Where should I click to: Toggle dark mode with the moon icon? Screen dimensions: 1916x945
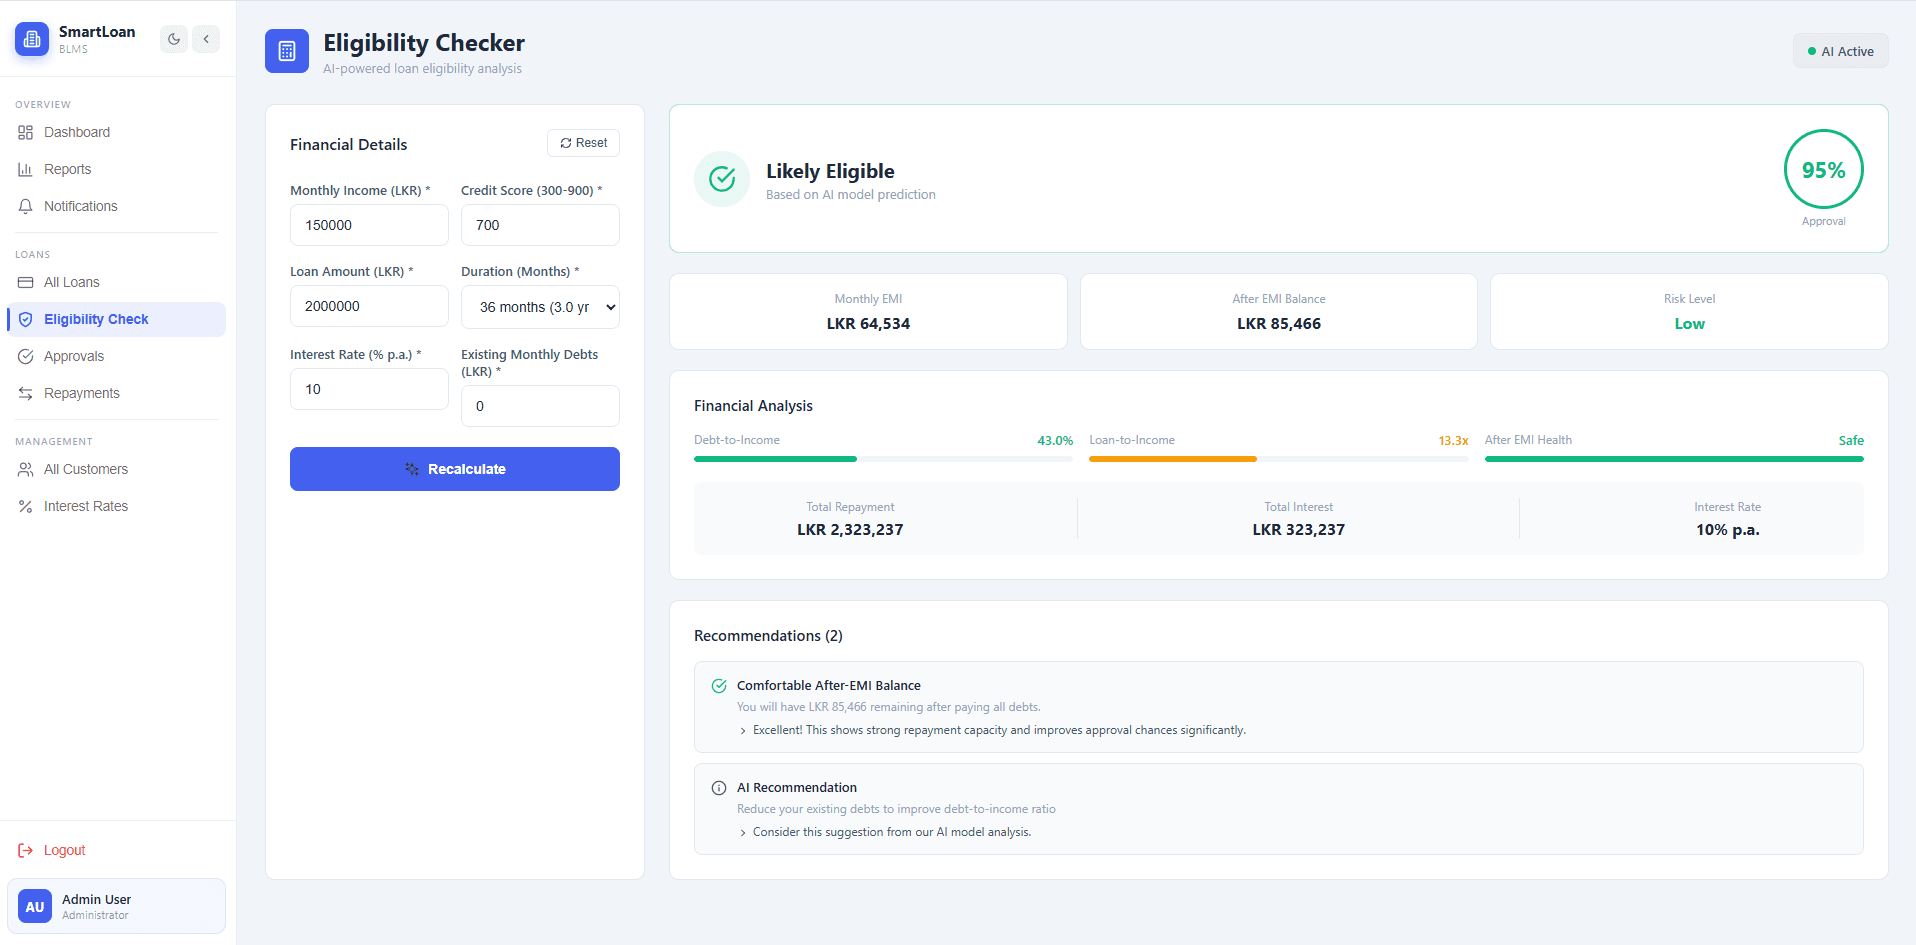tap(174, 39)
